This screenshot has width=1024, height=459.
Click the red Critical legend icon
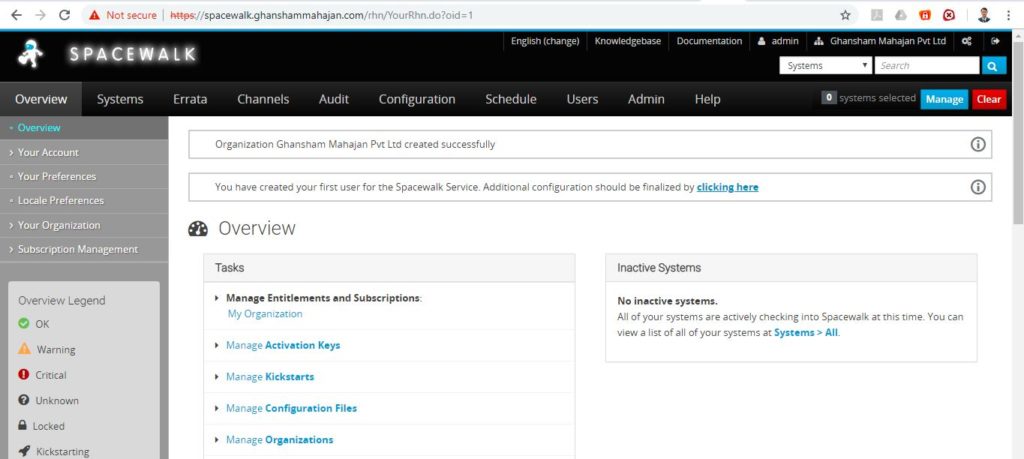pos(24,375)
